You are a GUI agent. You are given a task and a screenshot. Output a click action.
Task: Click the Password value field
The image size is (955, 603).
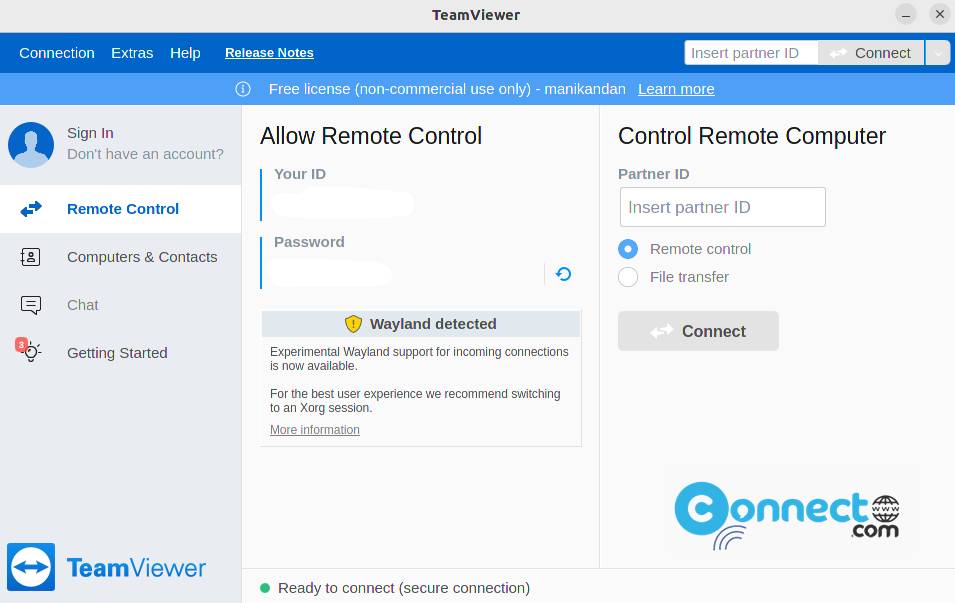(331, 273)
